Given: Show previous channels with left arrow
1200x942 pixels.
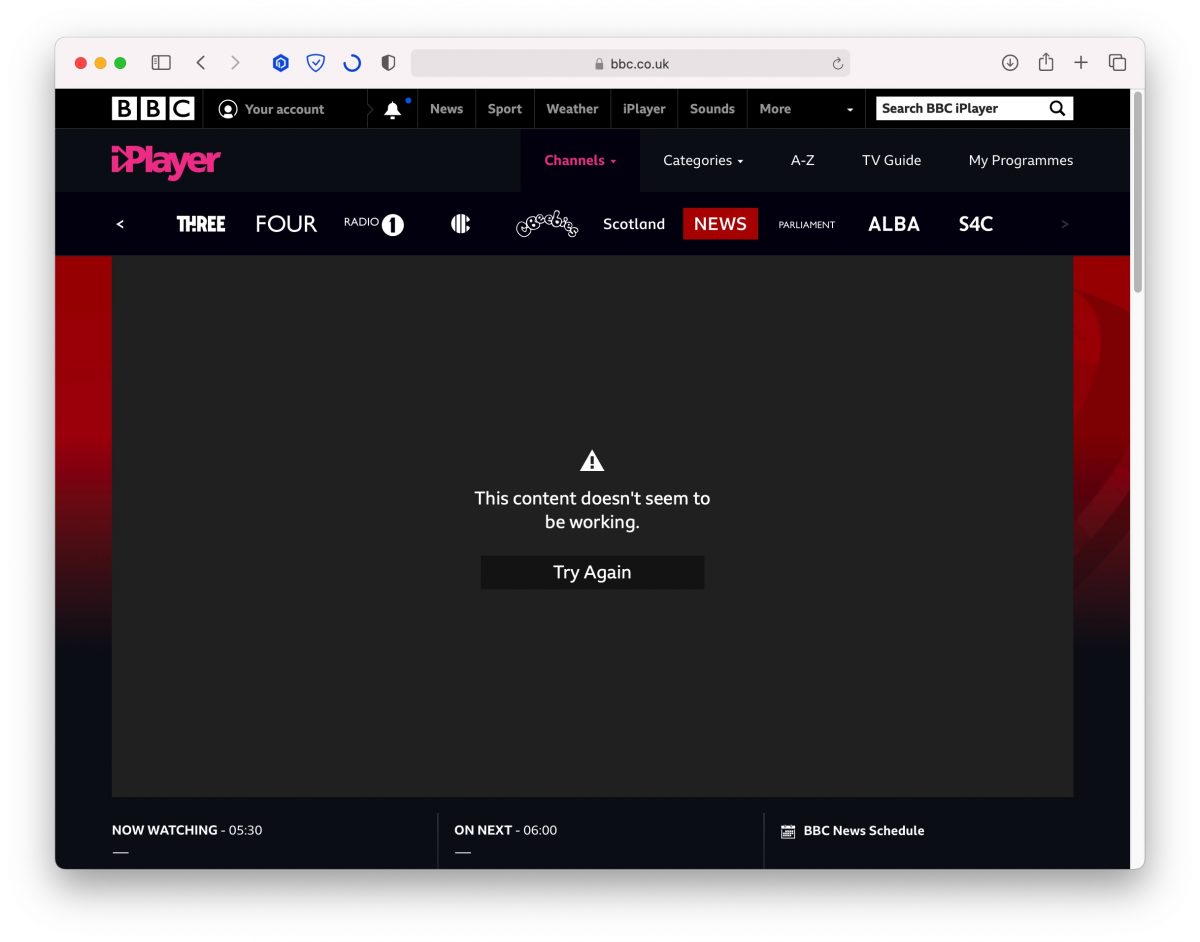Looking at the screenshot, I should coord(120,224).
